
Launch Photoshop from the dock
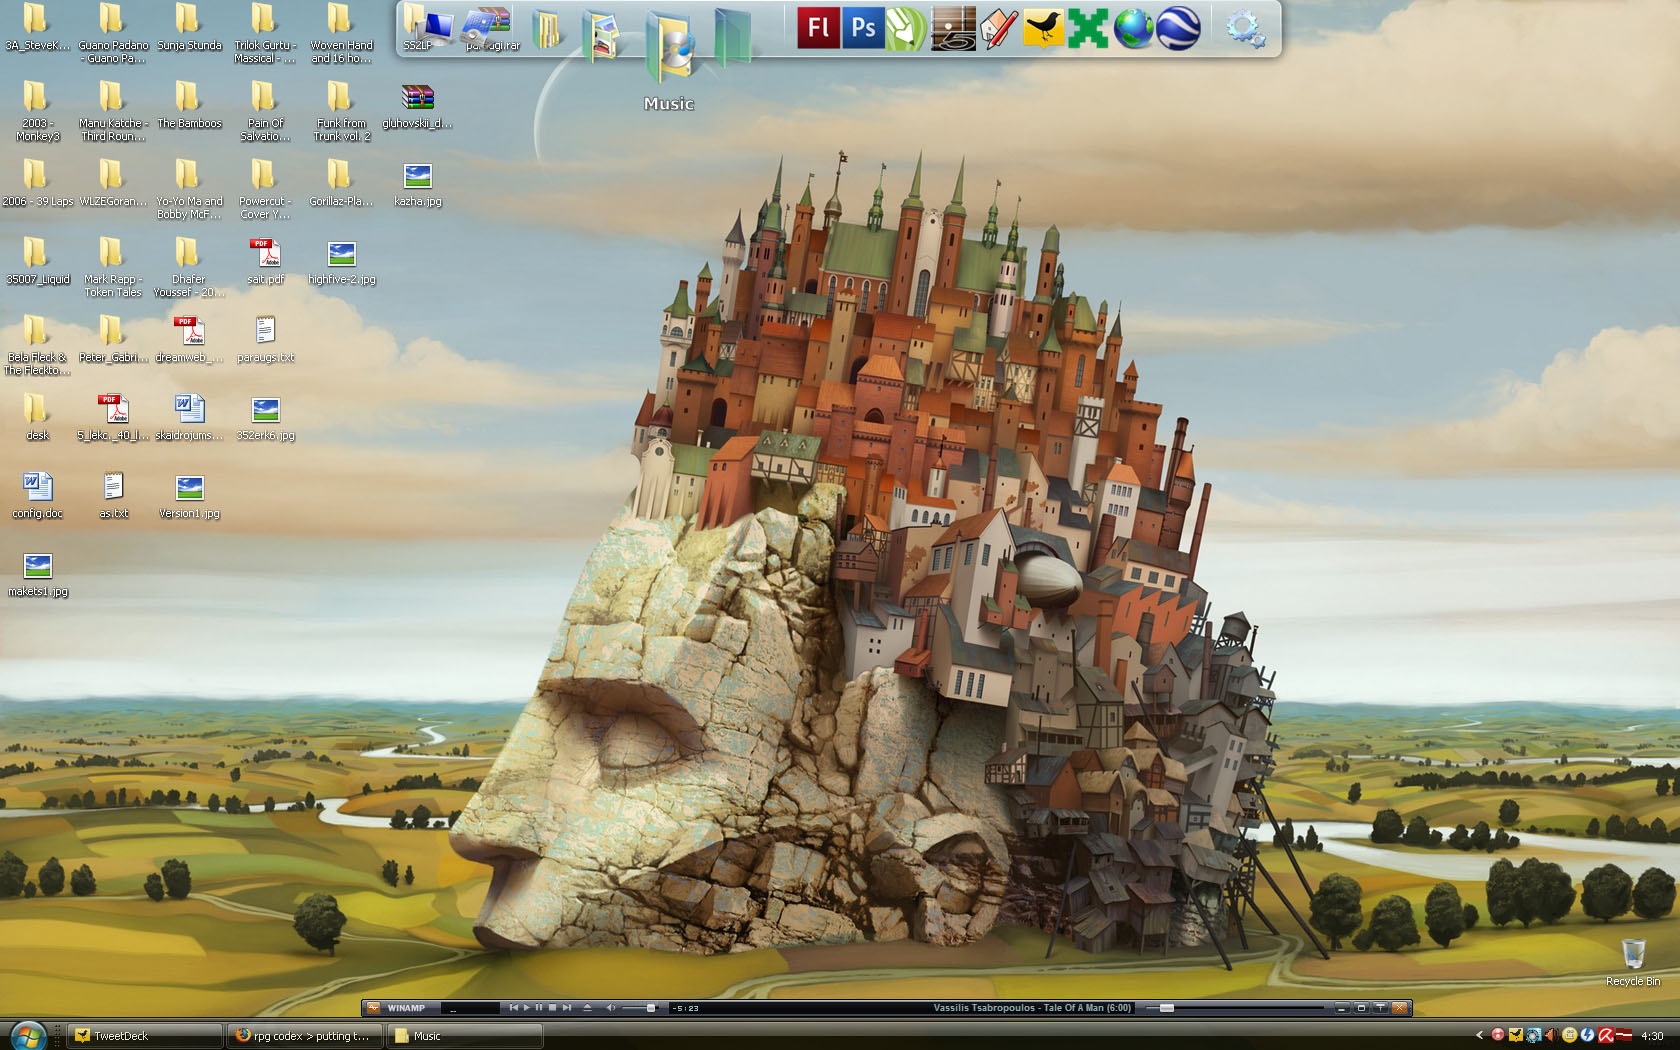coord(862,27)
